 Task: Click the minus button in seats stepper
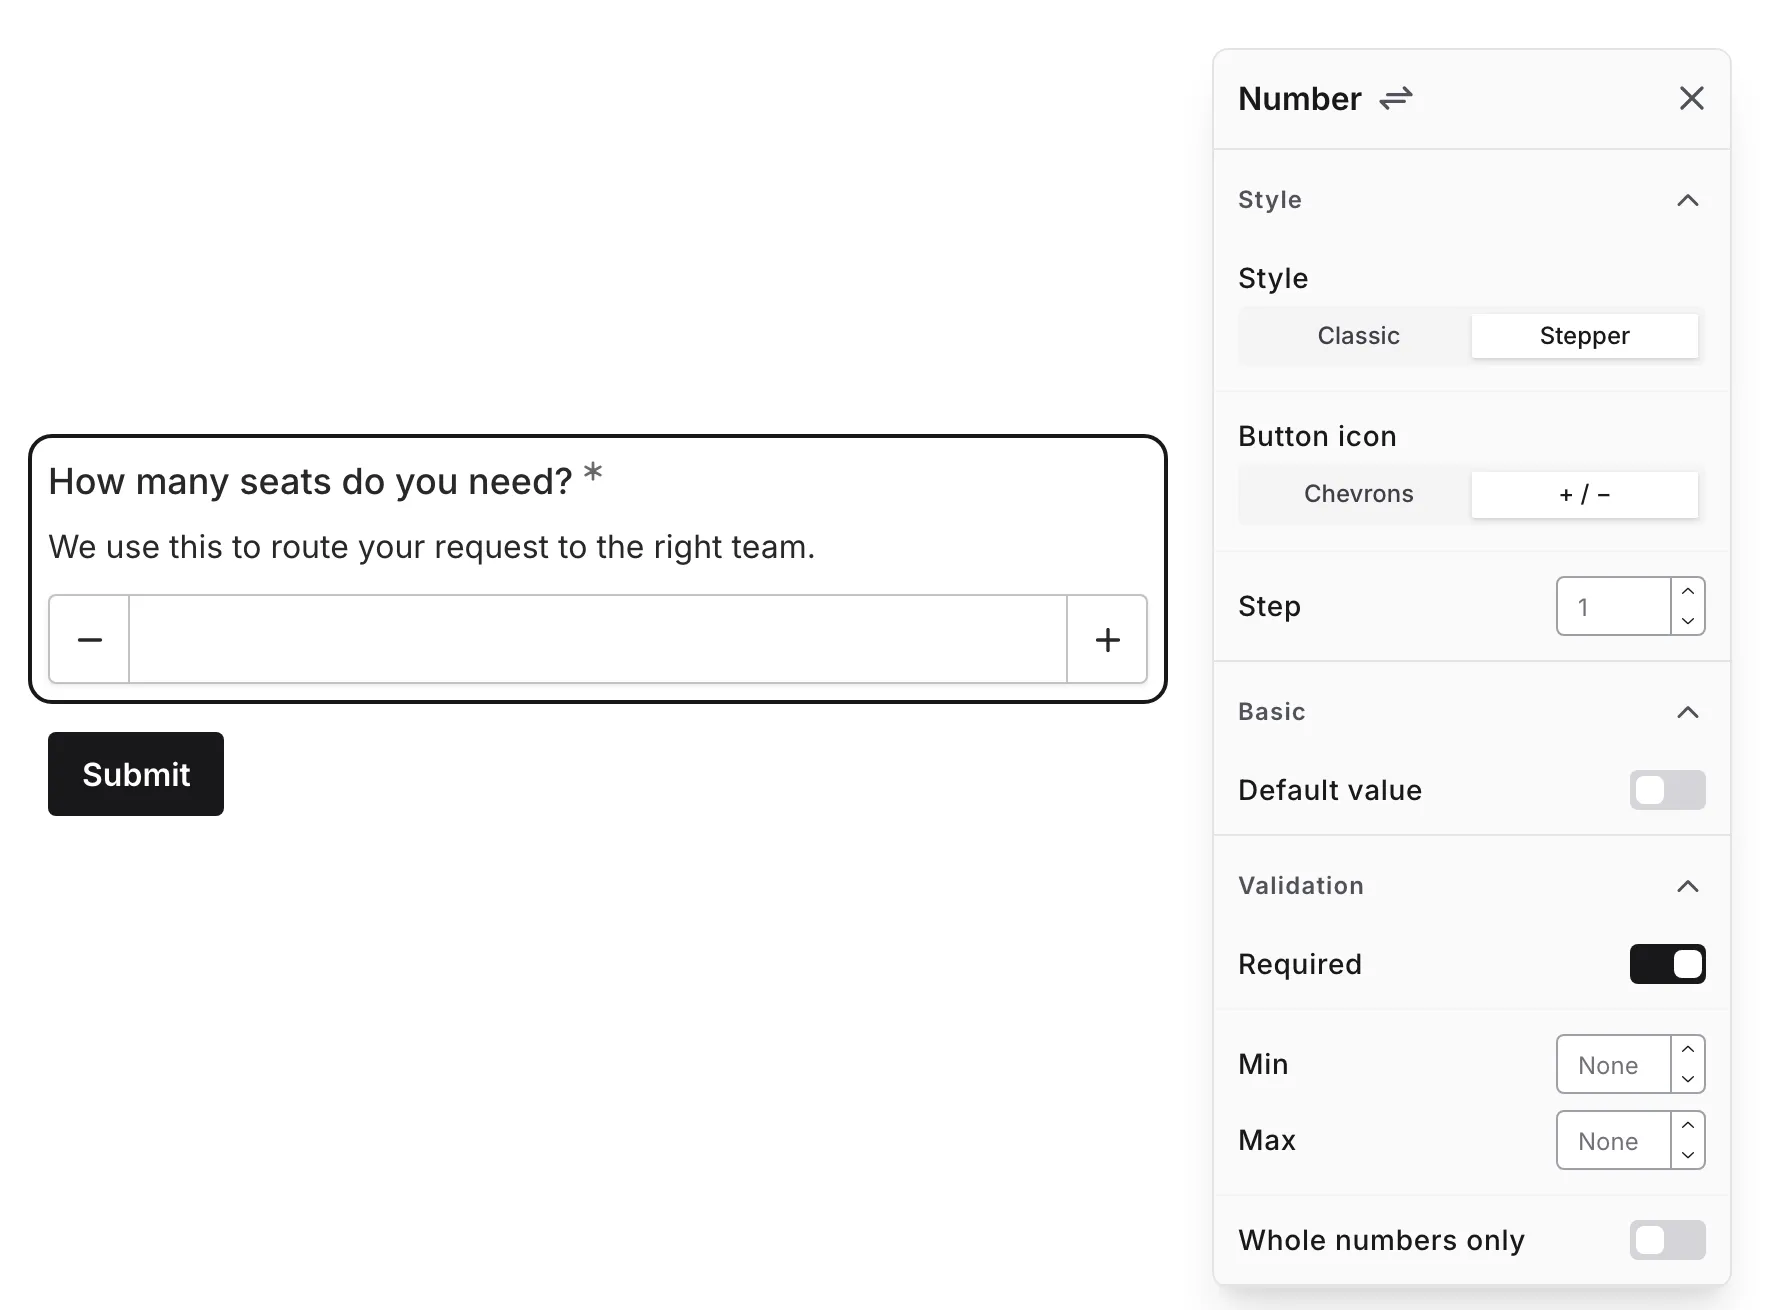pyautogui.click(x=90, y=639)
